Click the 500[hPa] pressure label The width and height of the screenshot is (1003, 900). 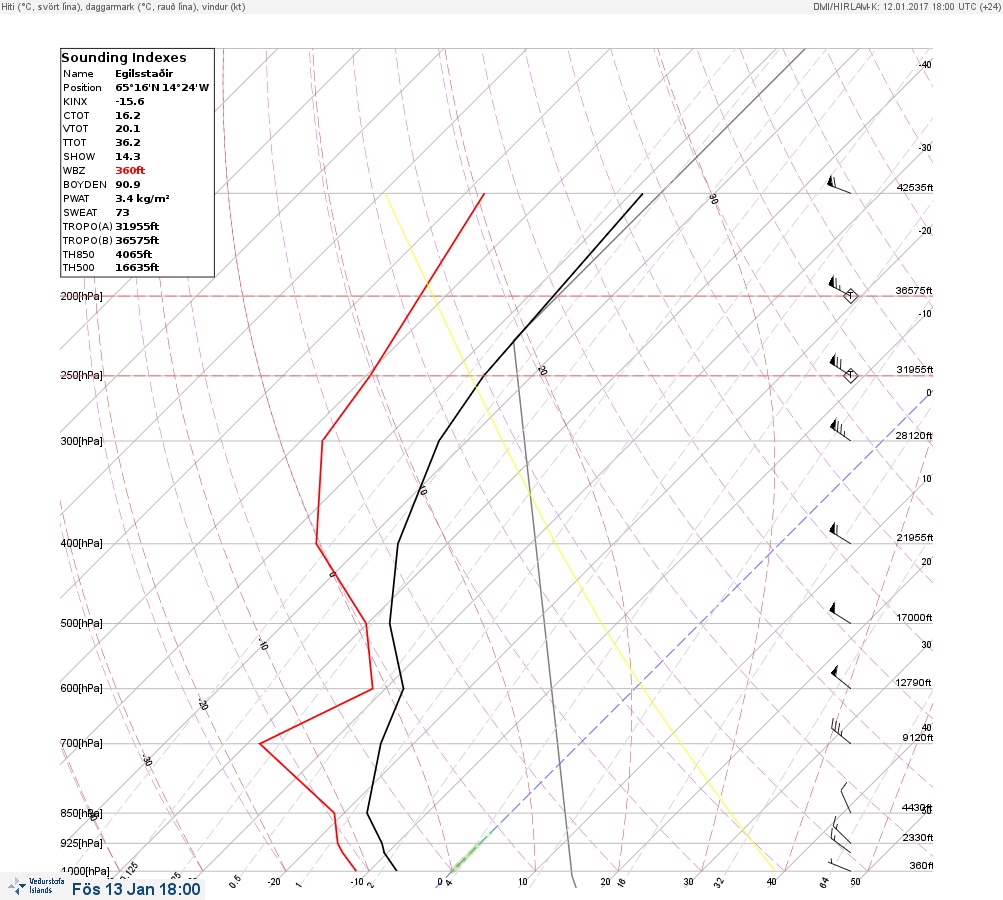coord(81,623)
